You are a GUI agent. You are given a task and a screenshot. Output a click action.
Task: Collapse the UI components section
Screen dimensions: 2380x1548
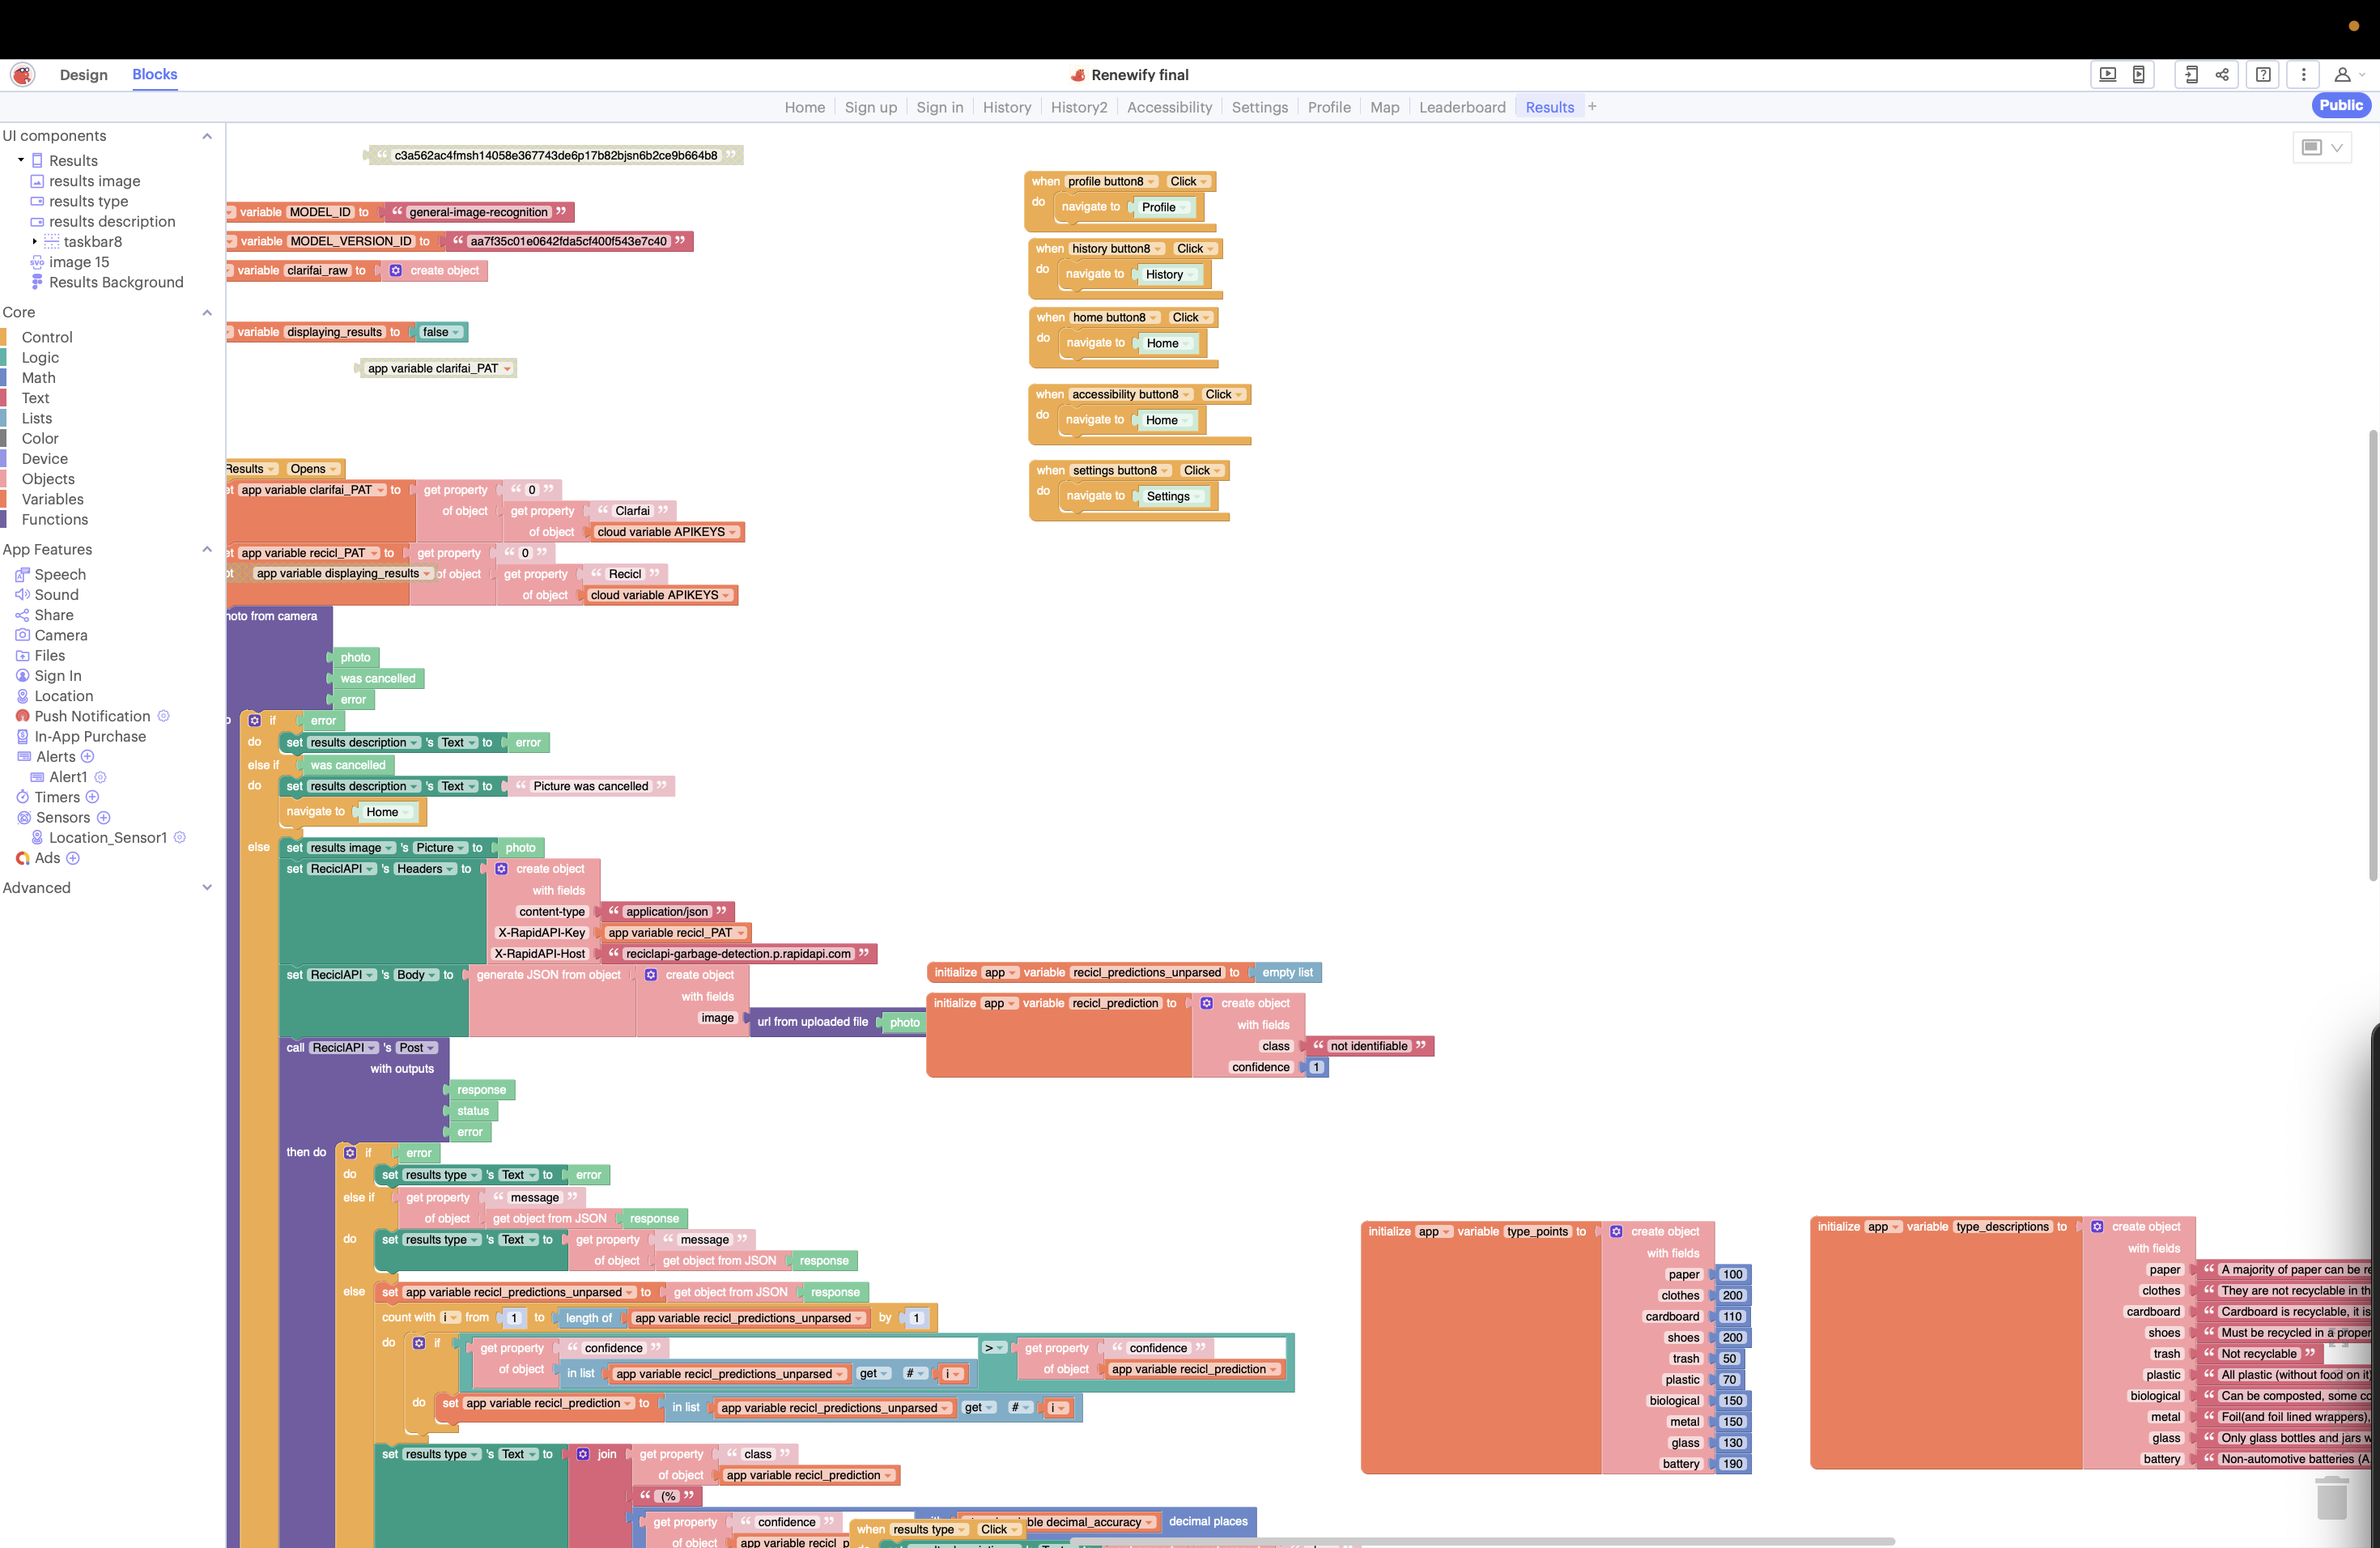pyautogui.click(x=207, y=136)
